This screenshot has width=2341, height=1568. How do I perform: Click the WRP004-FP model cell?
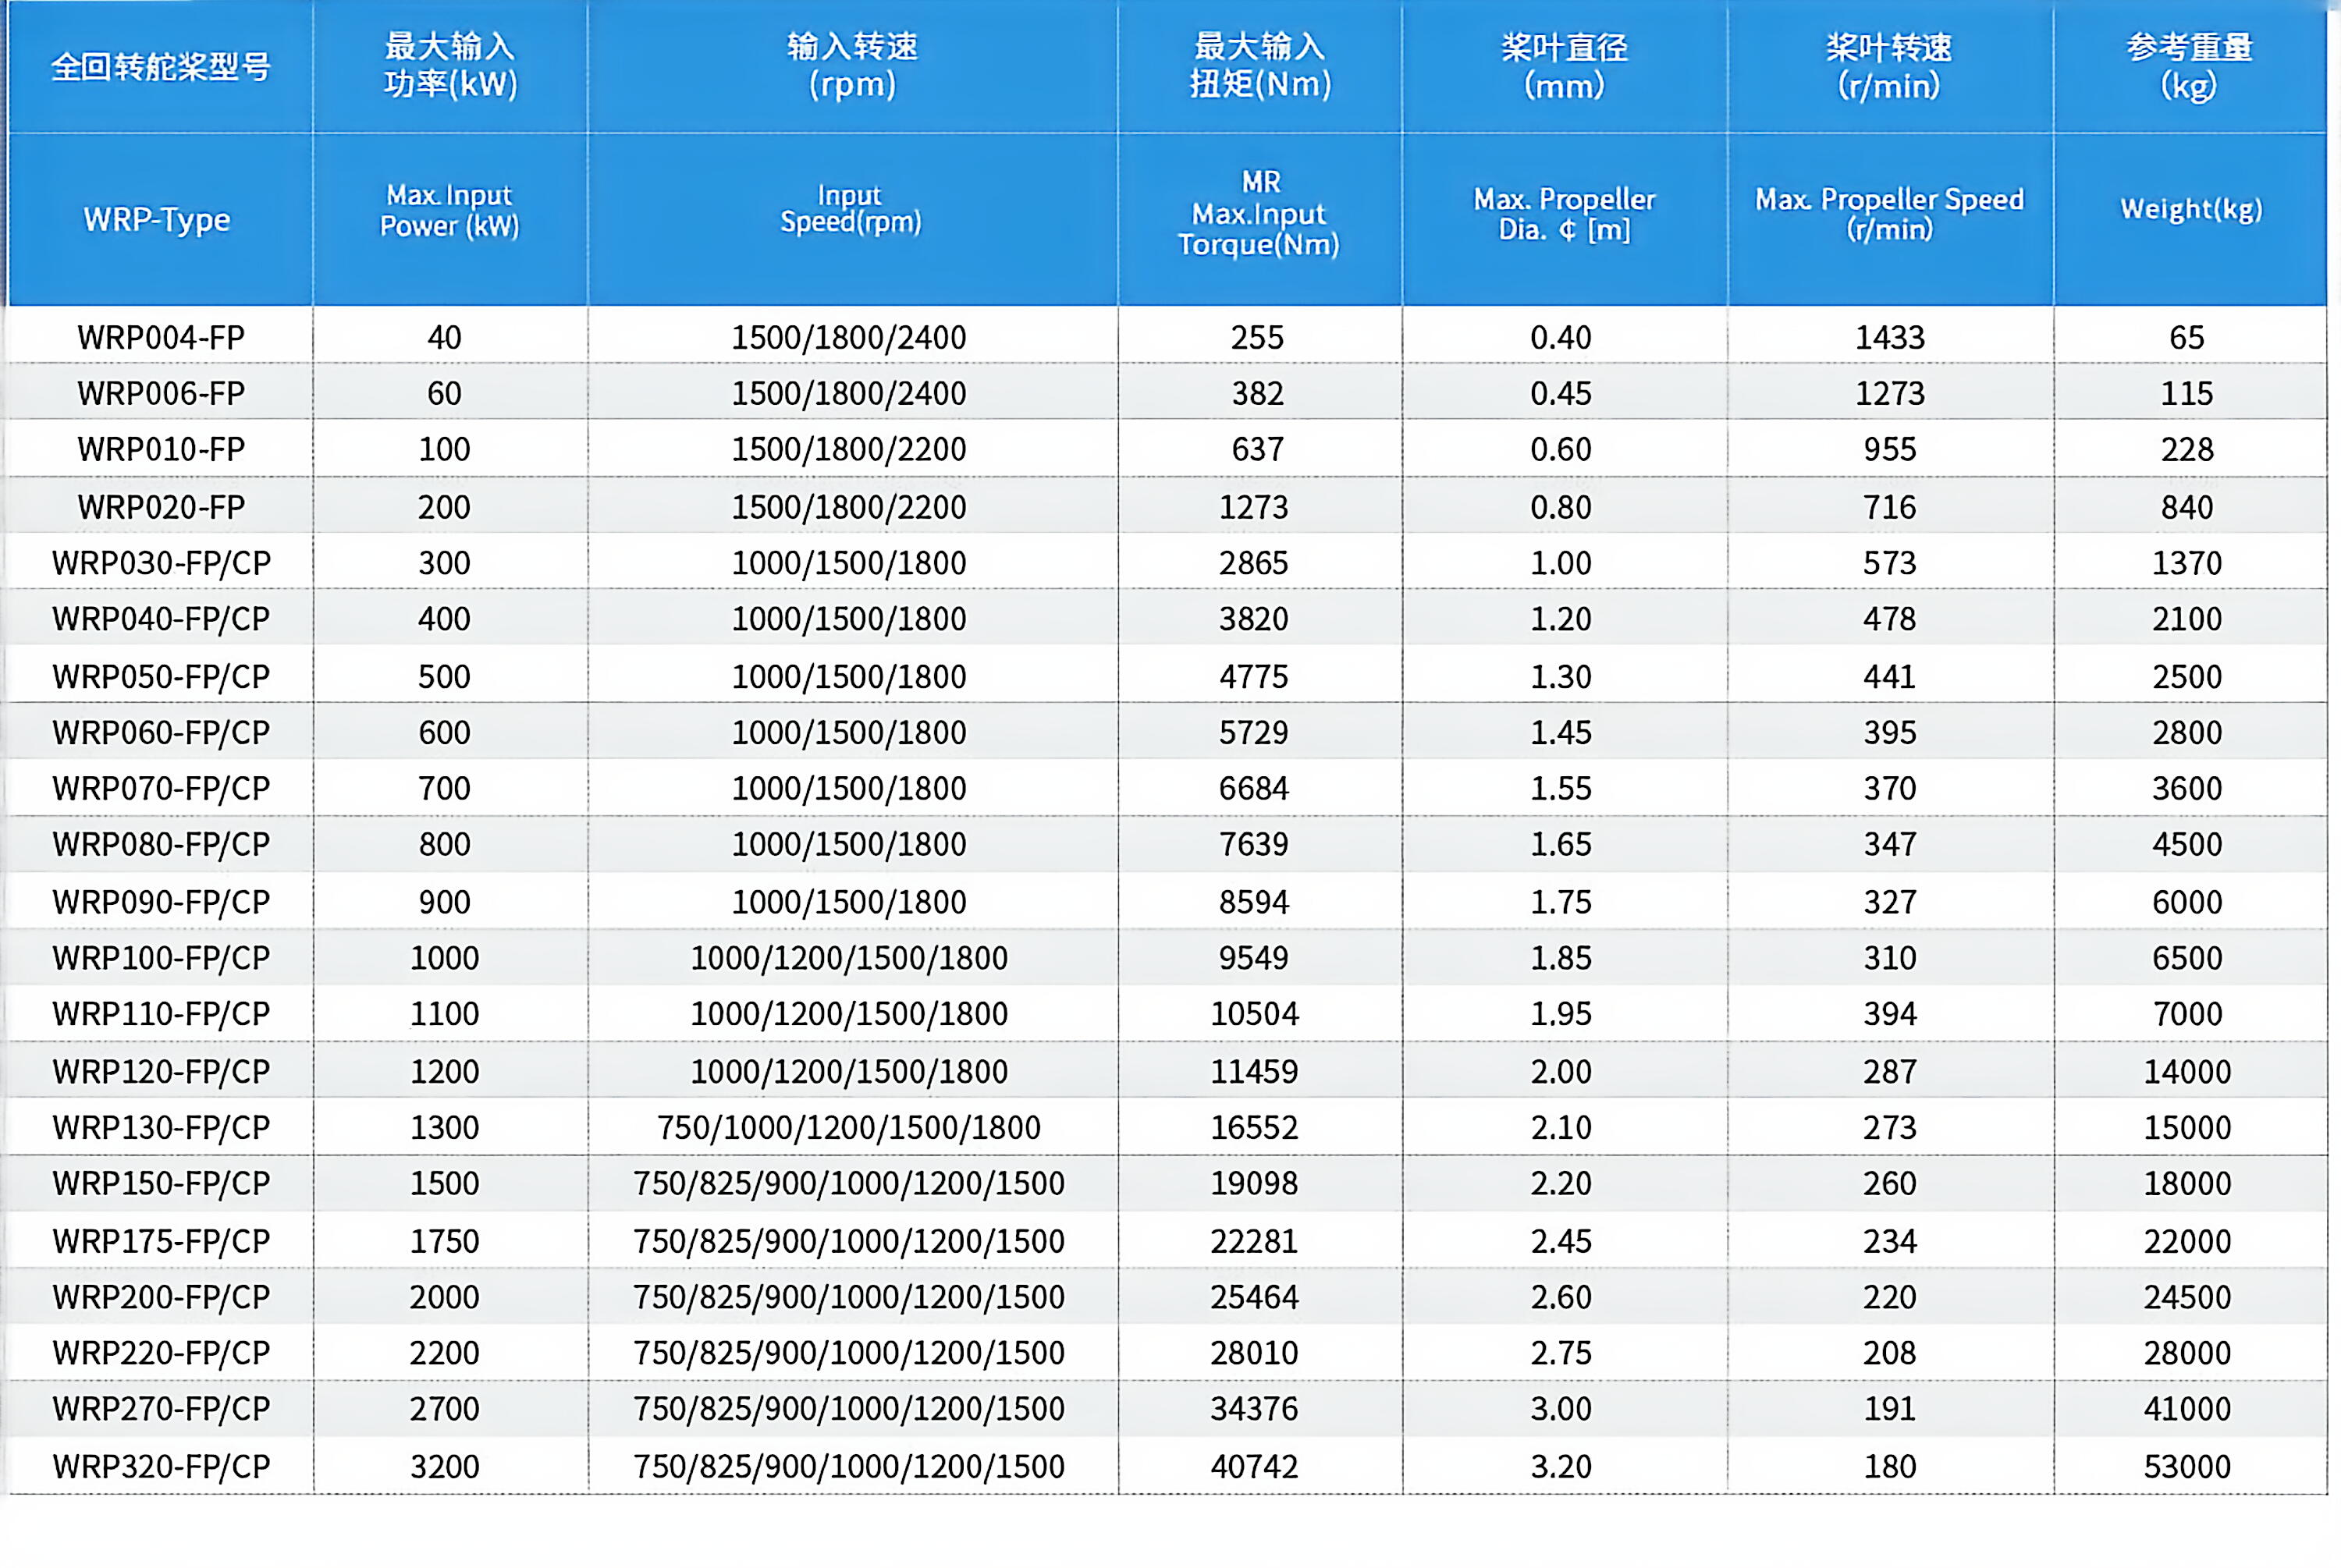pyautogui.click(x=161, y=337)
